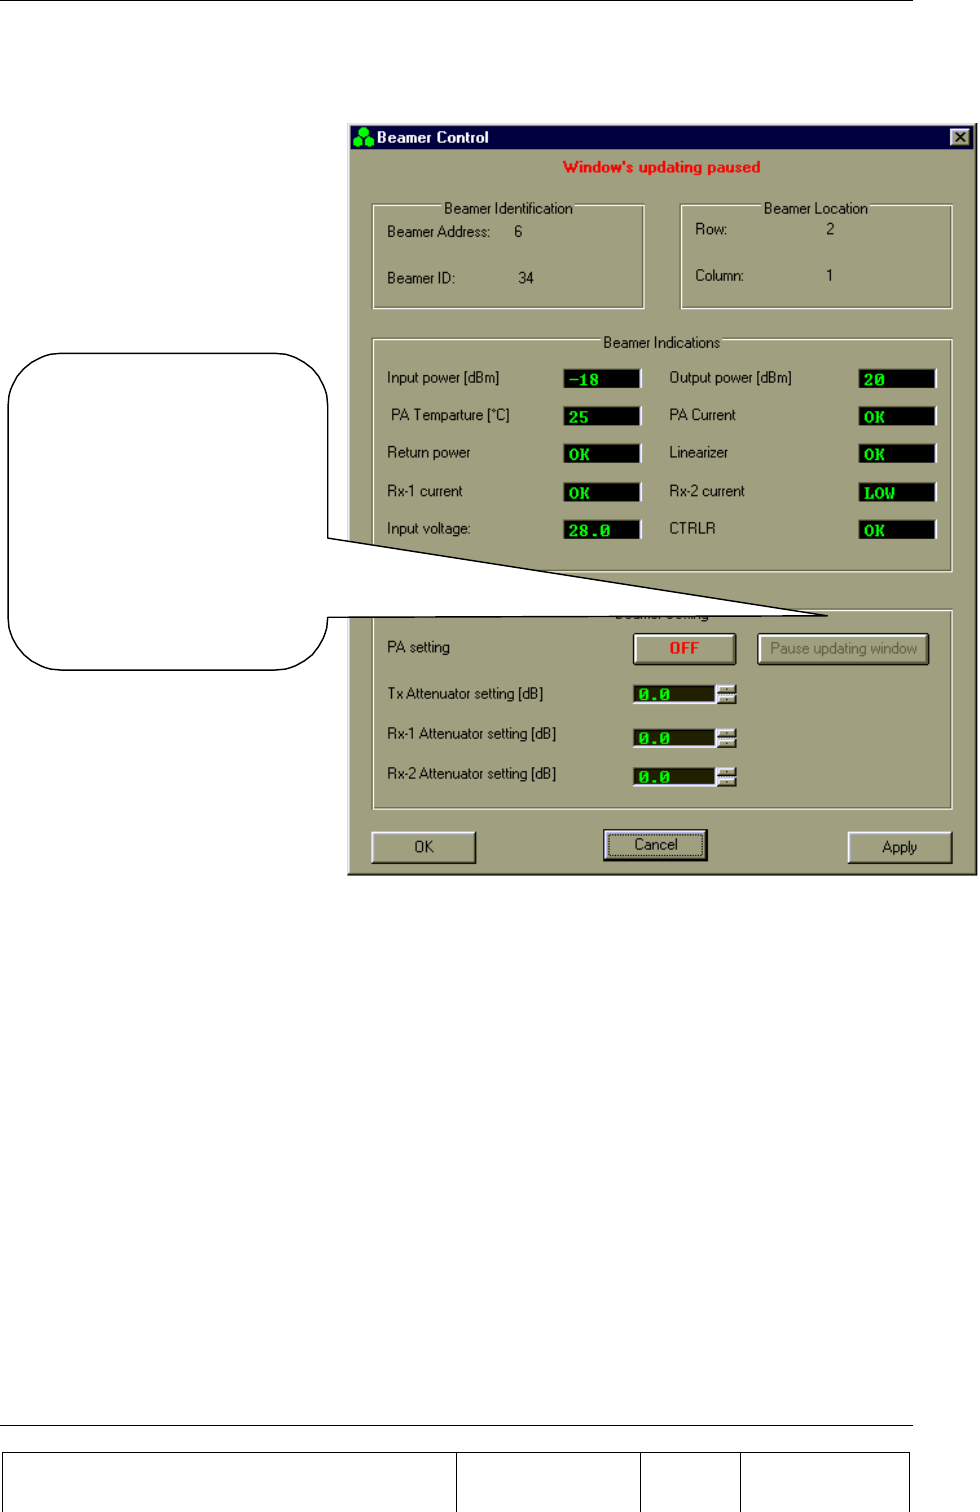Click the Beamer Location group title
The height and width of the screenshot is (1512, 980).
click(815, 208)
